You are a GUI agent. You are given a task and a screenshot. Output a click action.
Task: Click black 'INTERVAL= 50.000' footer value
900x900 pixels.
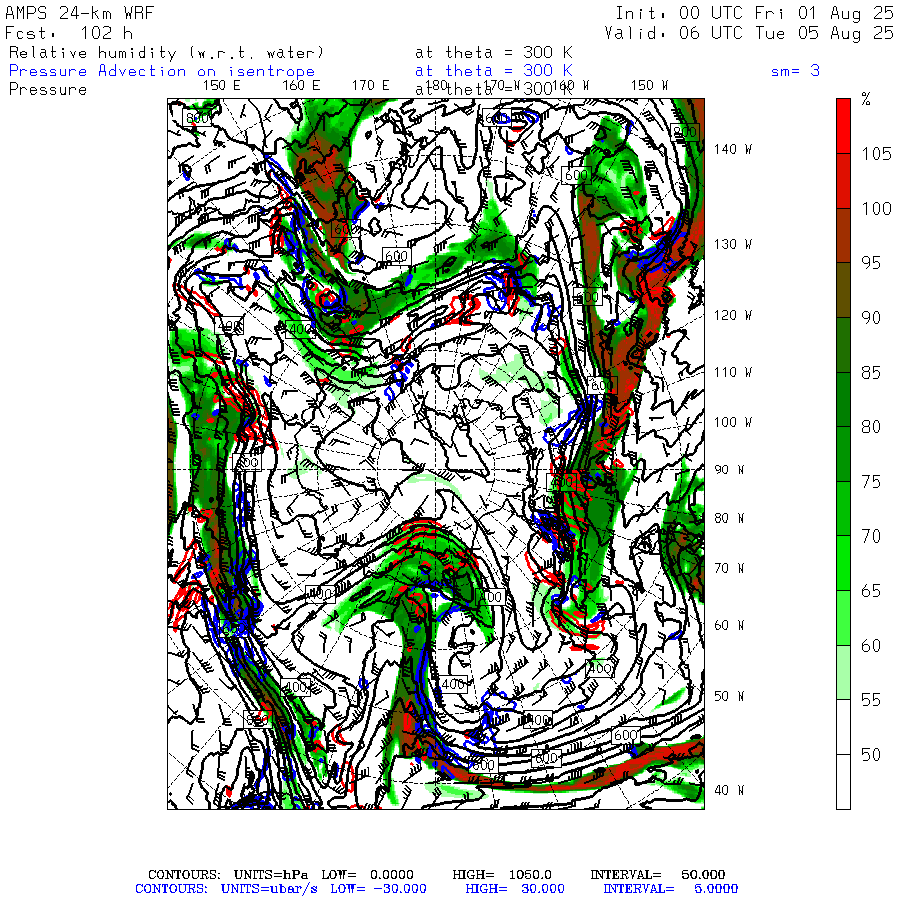point(658,875)
